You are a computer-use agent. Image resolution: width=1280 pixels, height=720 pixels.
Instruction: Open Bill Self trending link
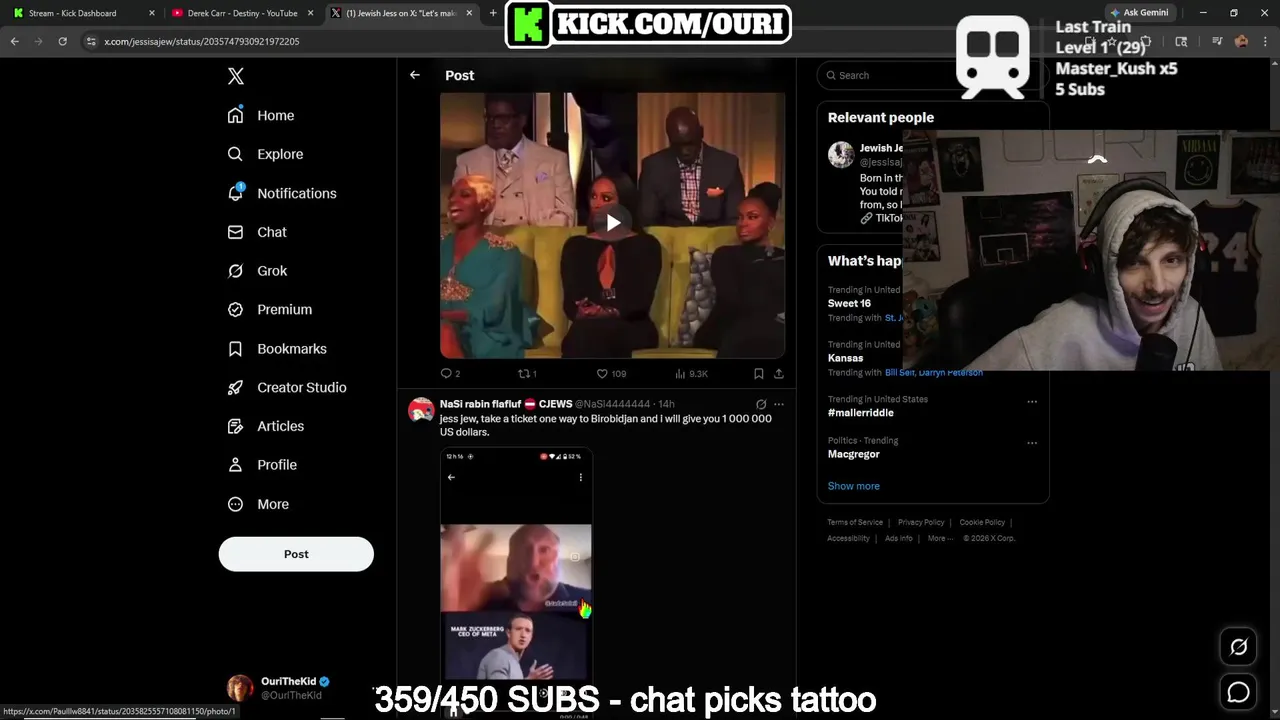coord(900,372)
